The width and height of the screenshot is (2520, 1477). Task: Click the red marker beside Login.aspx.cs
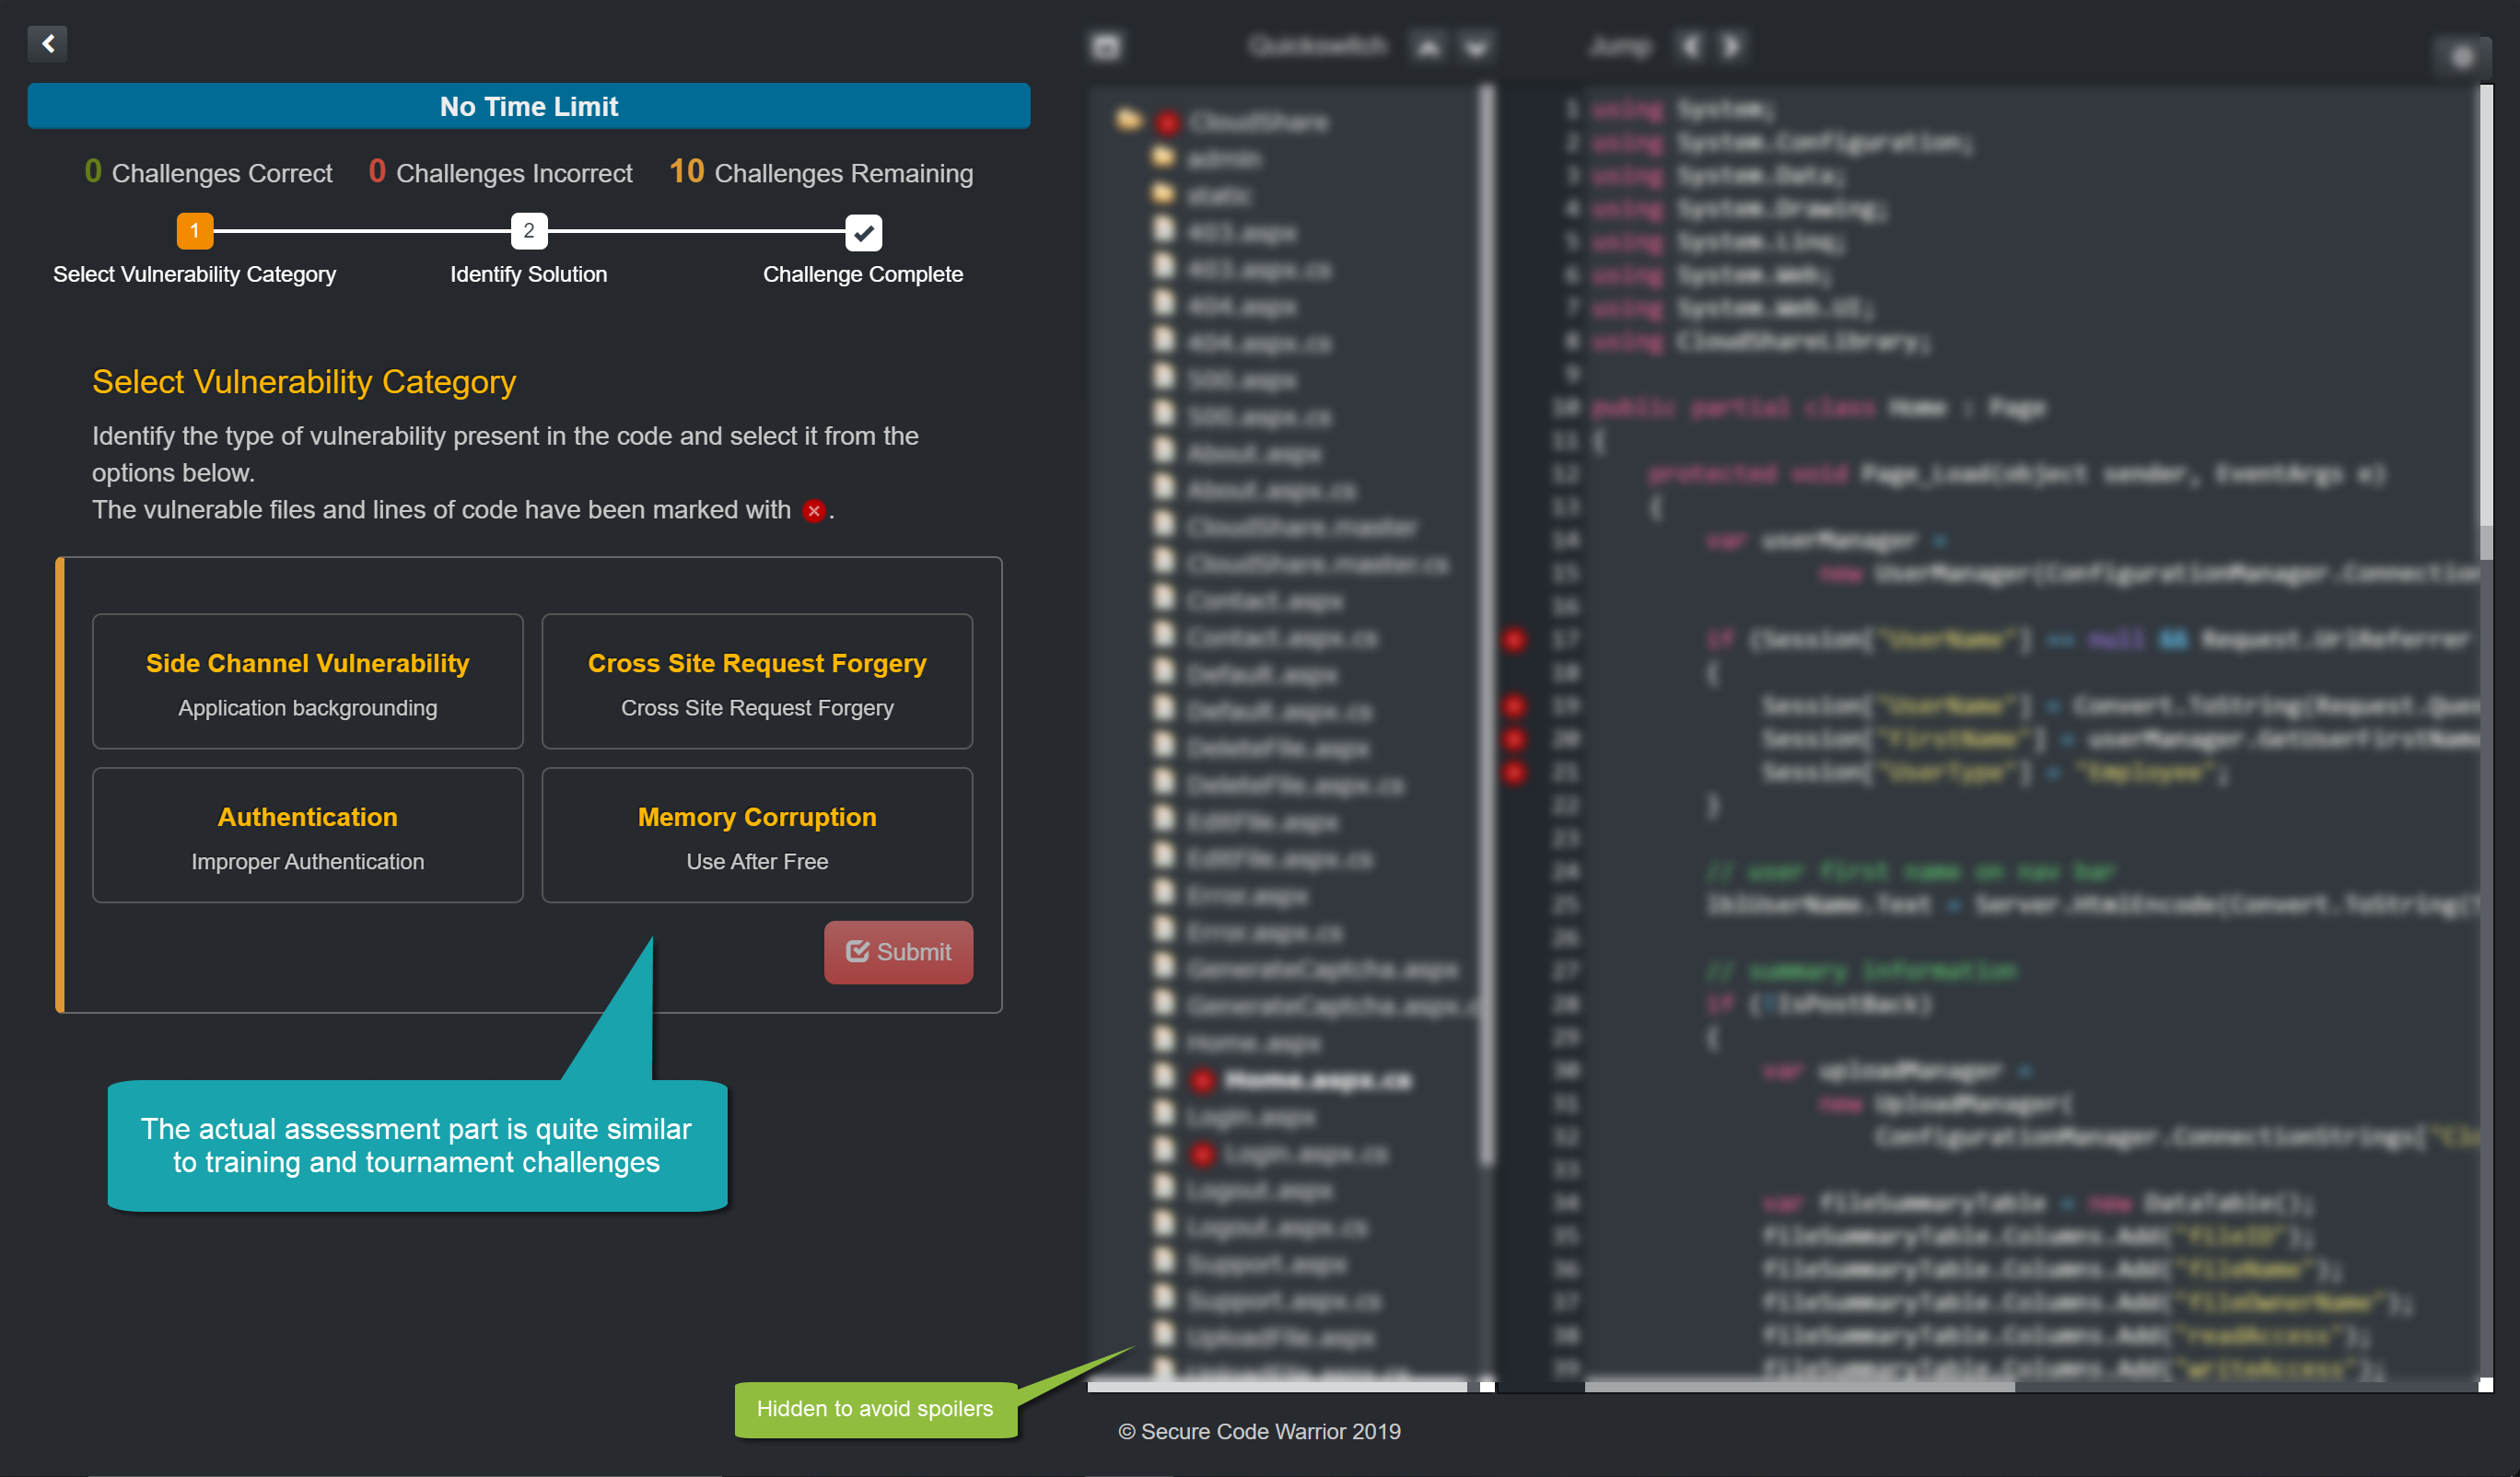(x=1202, y=1154)
